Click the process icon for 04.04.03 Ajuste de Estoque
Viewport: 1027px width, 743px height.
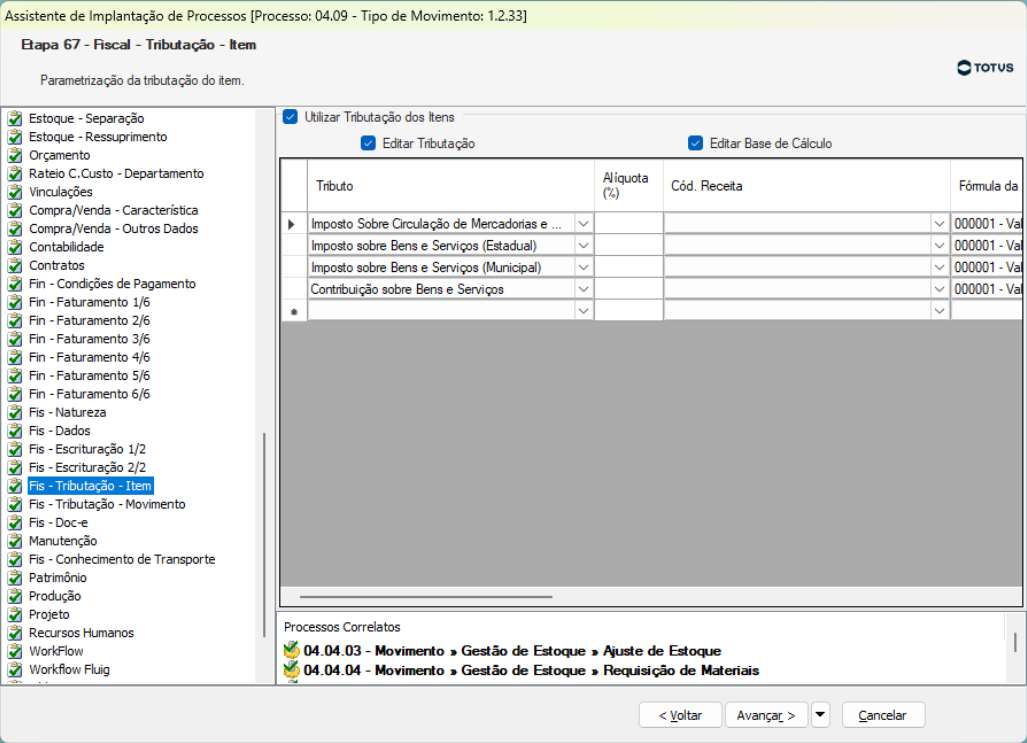[x=291, y=650]
